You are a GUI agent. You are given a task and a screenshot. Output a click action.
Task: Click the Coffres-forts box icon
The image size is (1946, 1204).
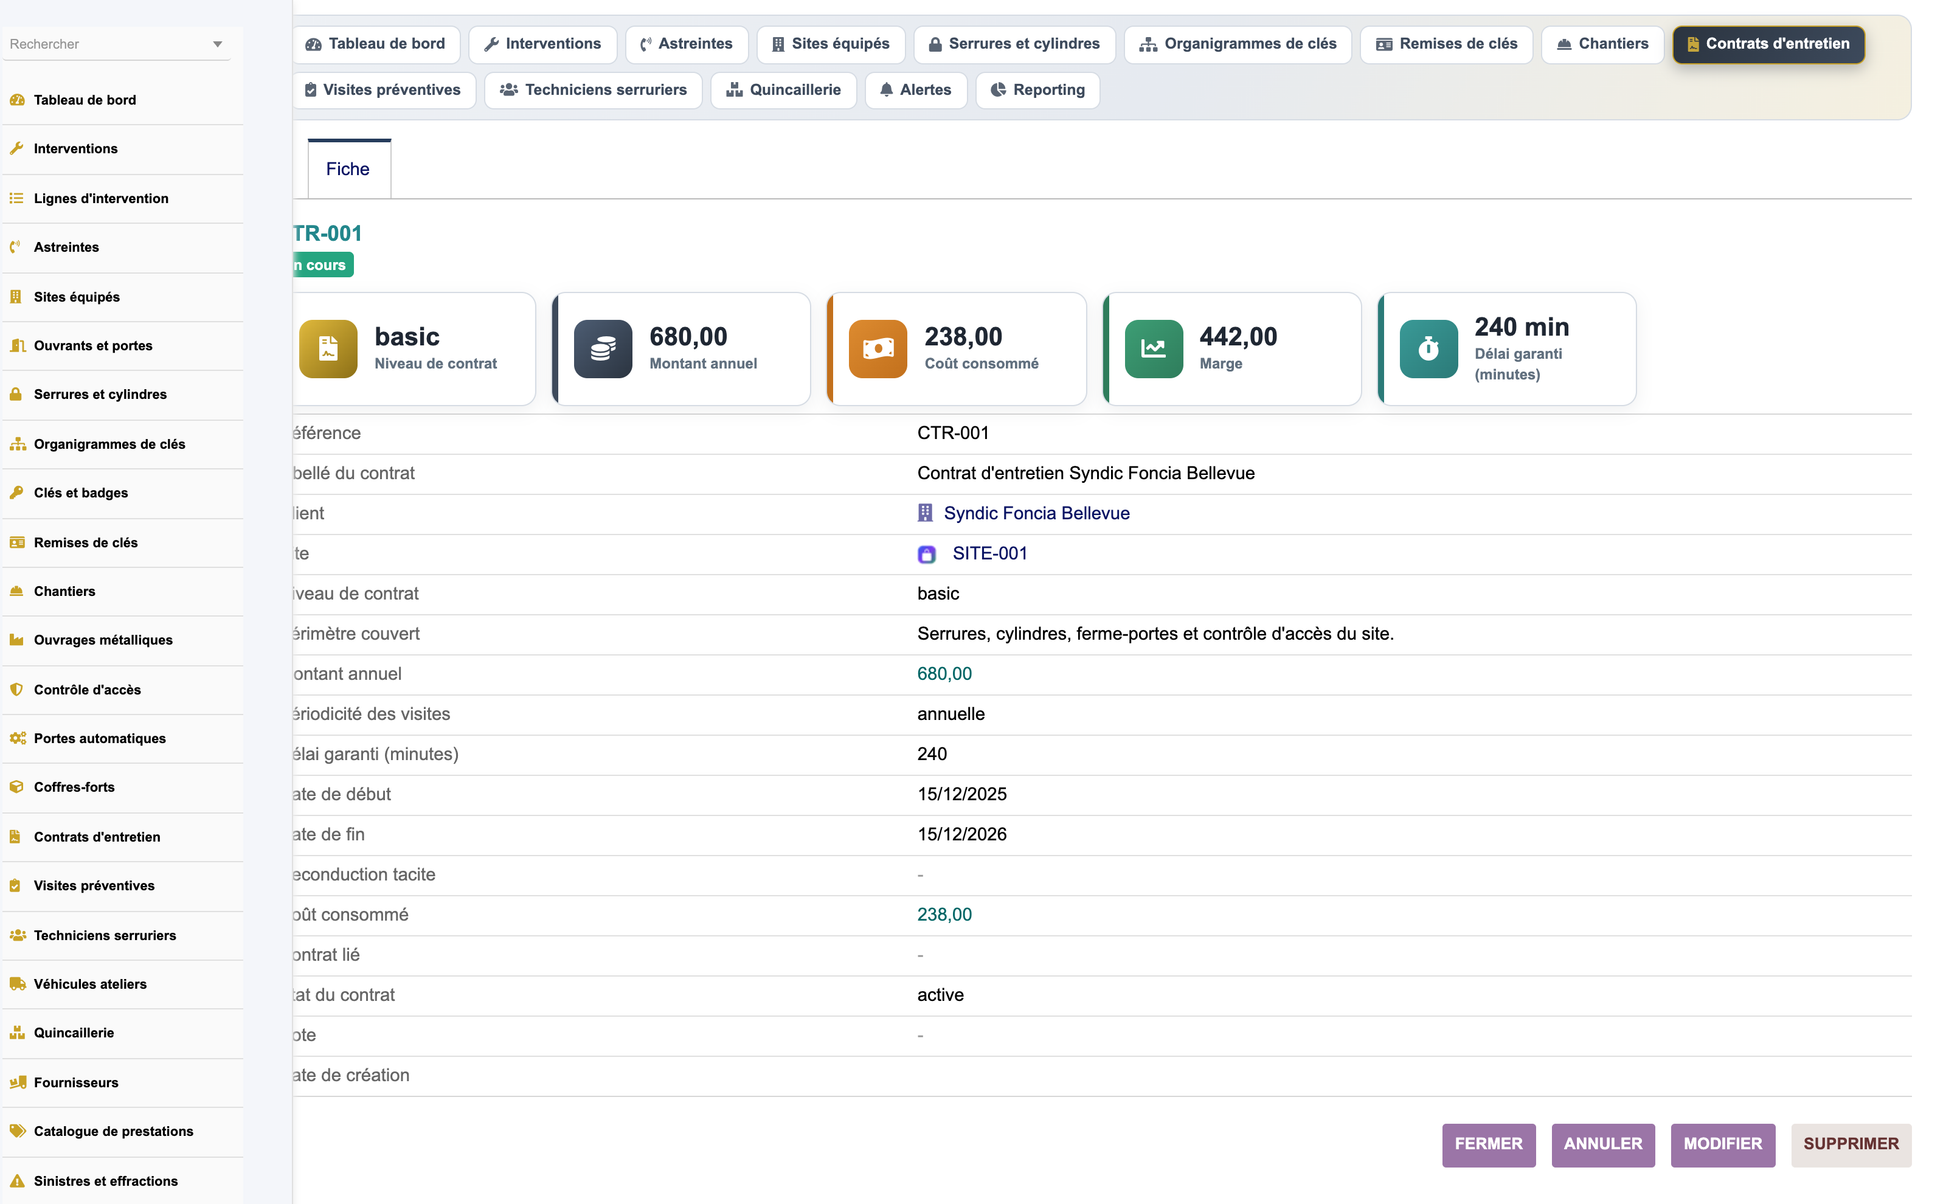(x=17, y=788)
